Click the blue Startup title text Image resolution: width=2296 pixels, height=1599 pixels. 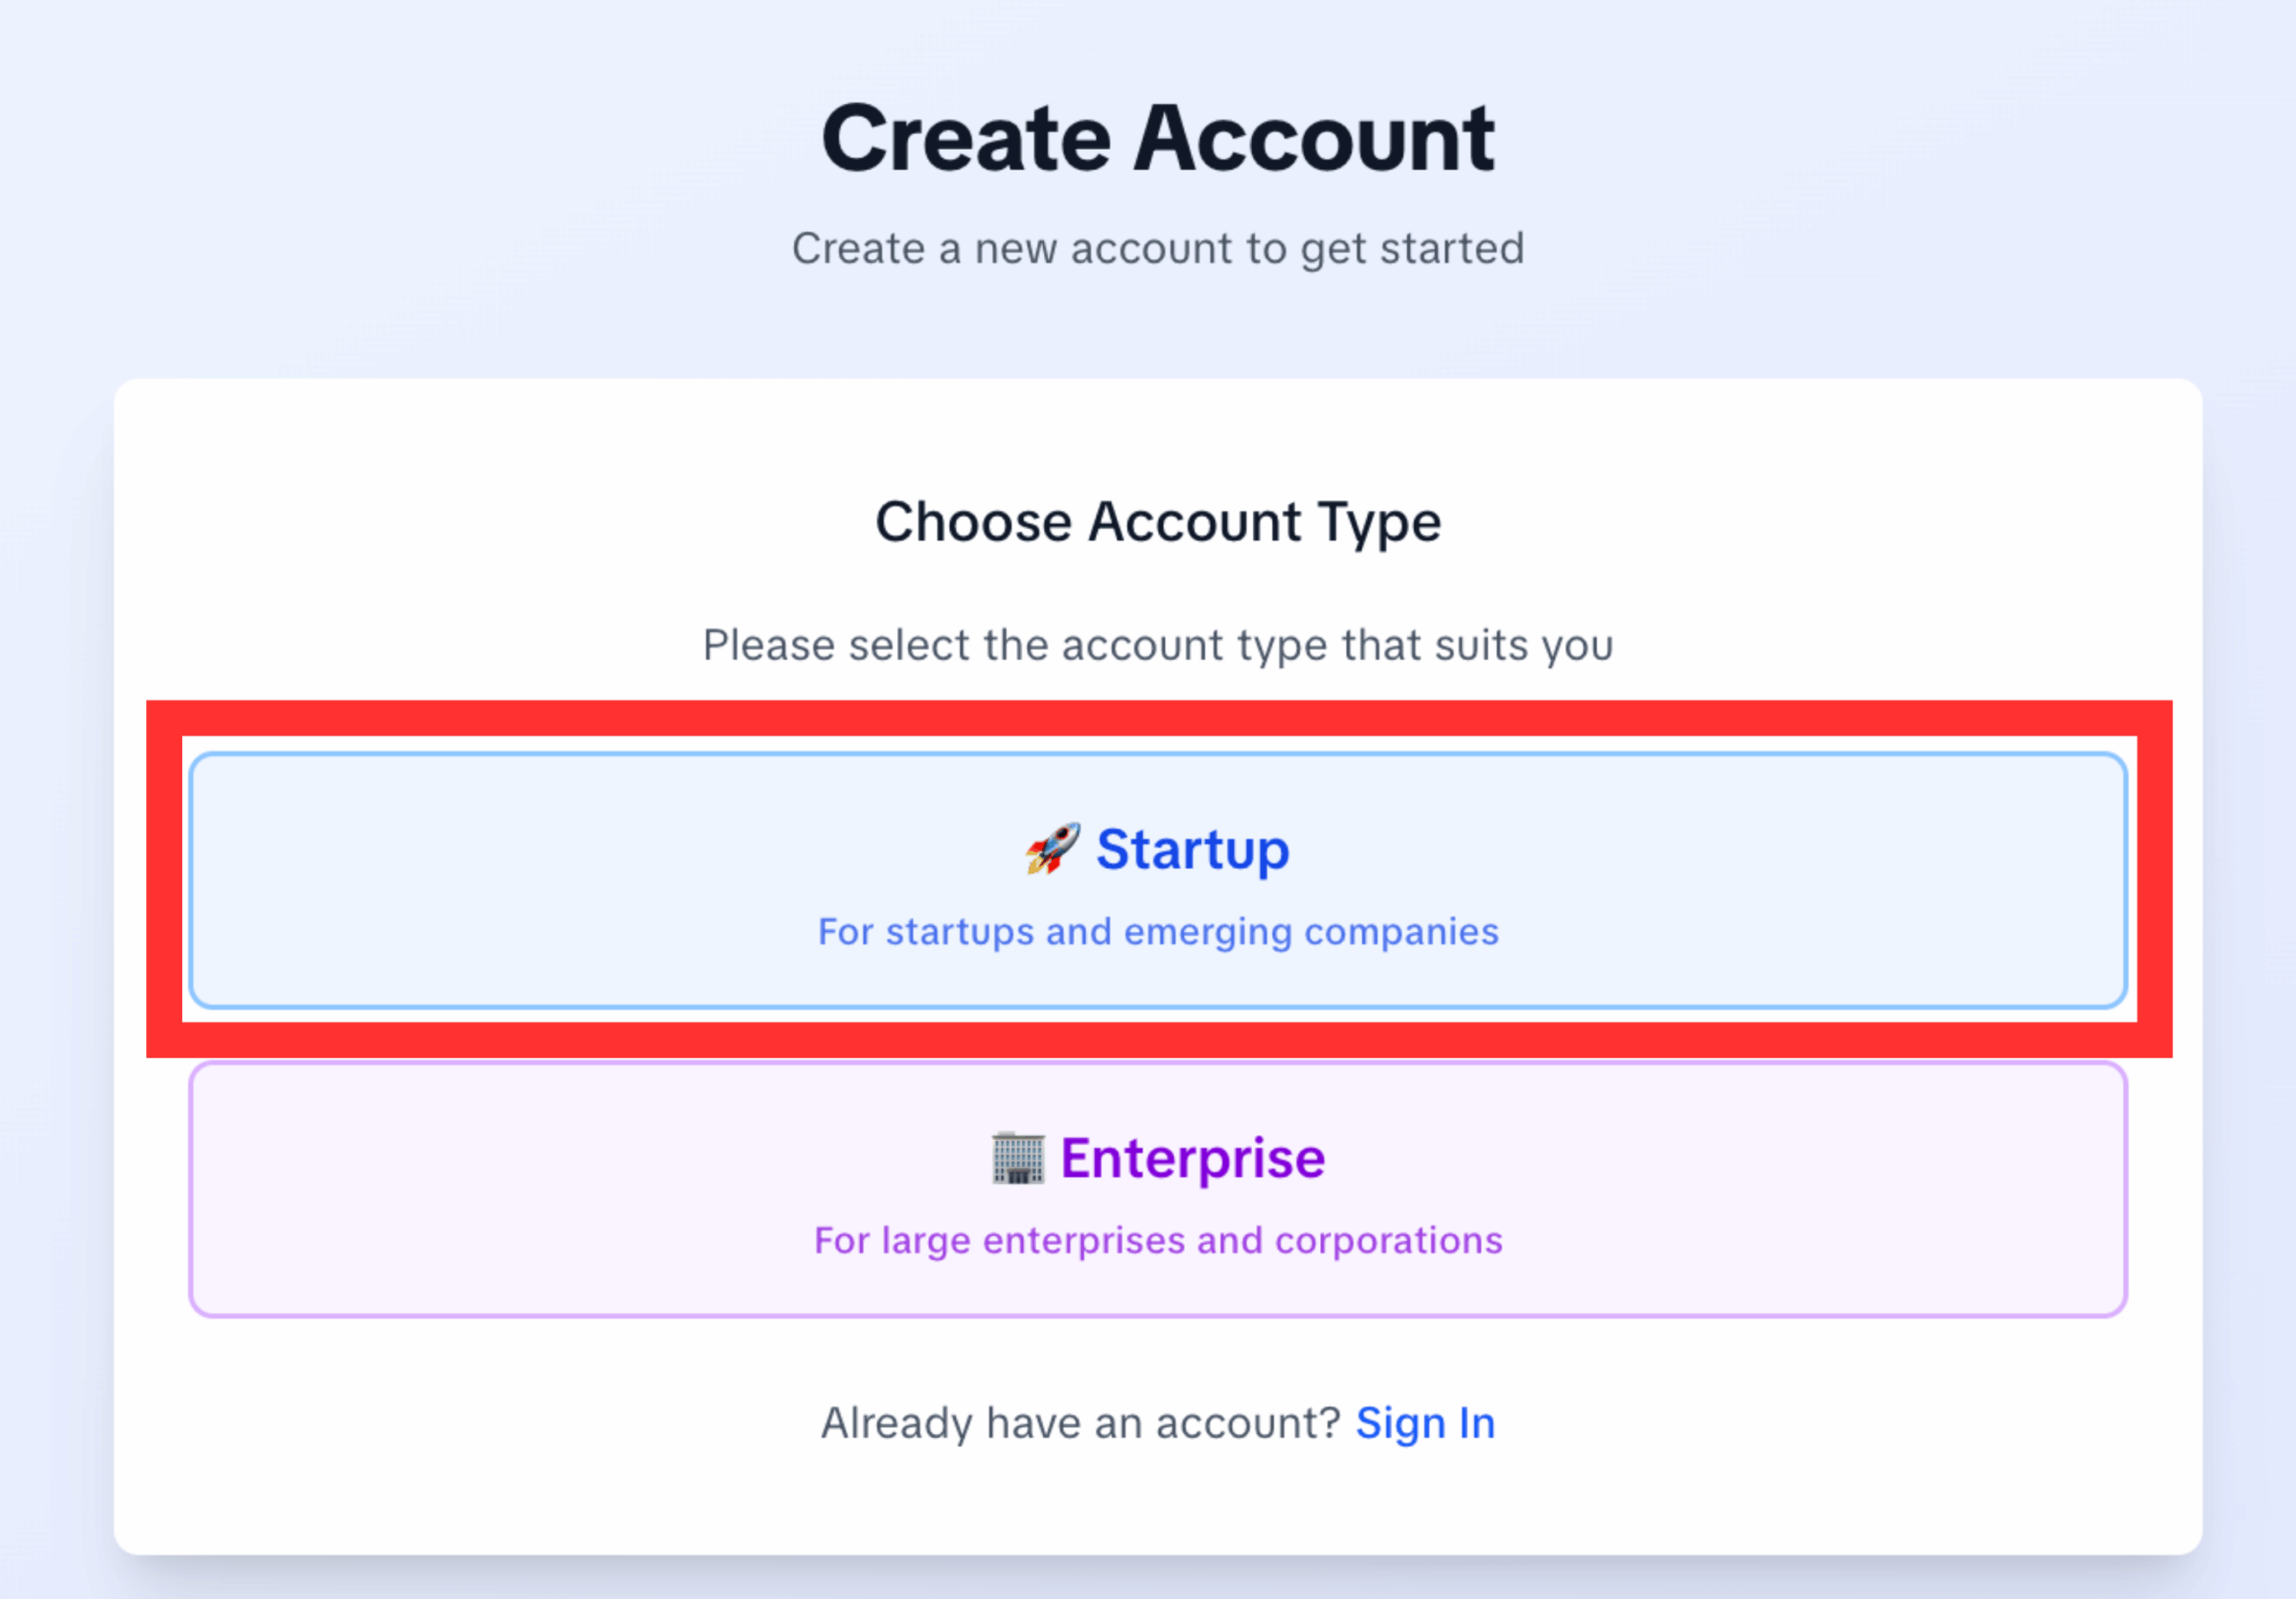coord(1193,850)
